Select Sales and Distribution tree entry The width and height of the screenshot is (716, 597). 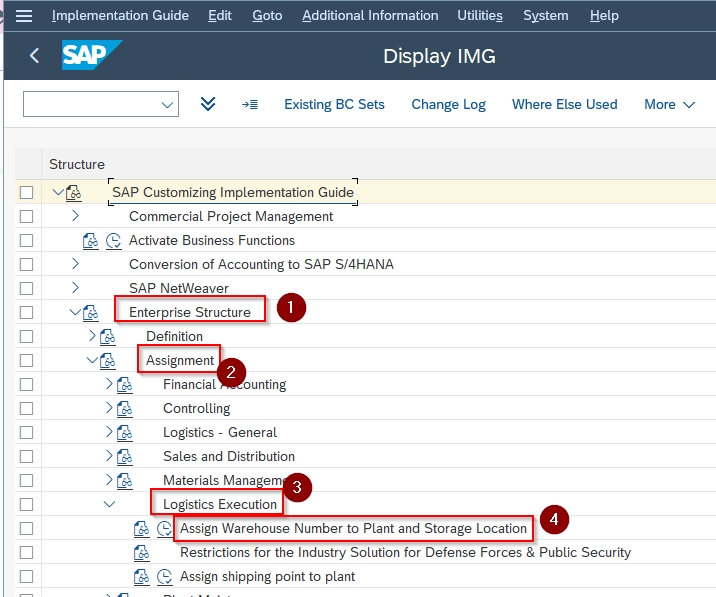tap(229, 456)
